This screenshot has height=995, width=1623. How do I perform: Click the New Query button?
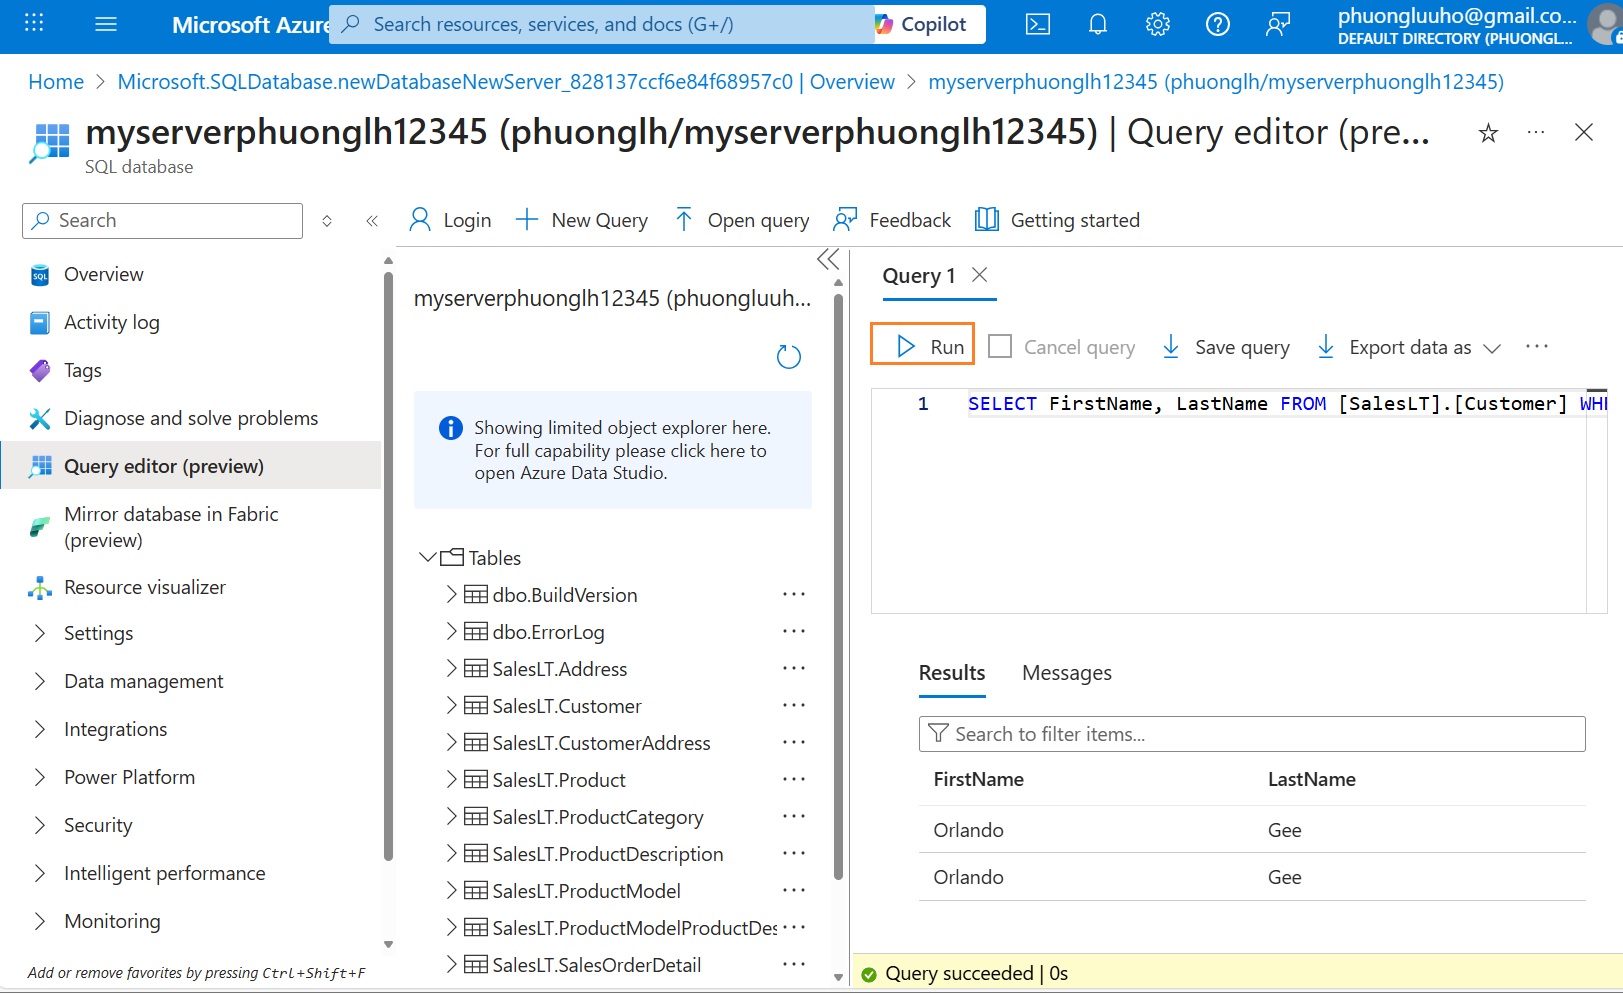pos(582,220)
